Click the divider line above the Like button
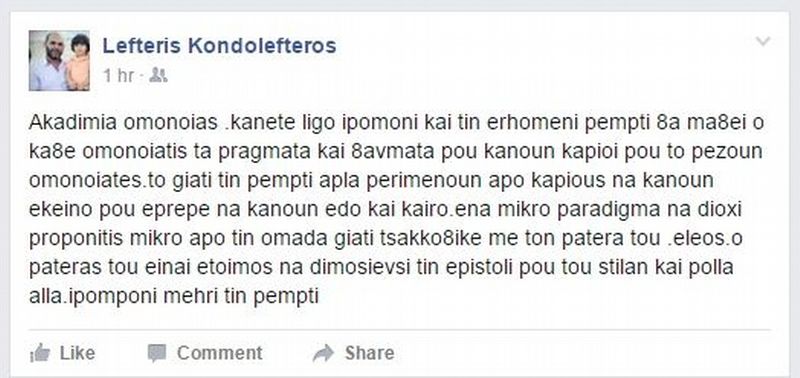 point(400,330)
